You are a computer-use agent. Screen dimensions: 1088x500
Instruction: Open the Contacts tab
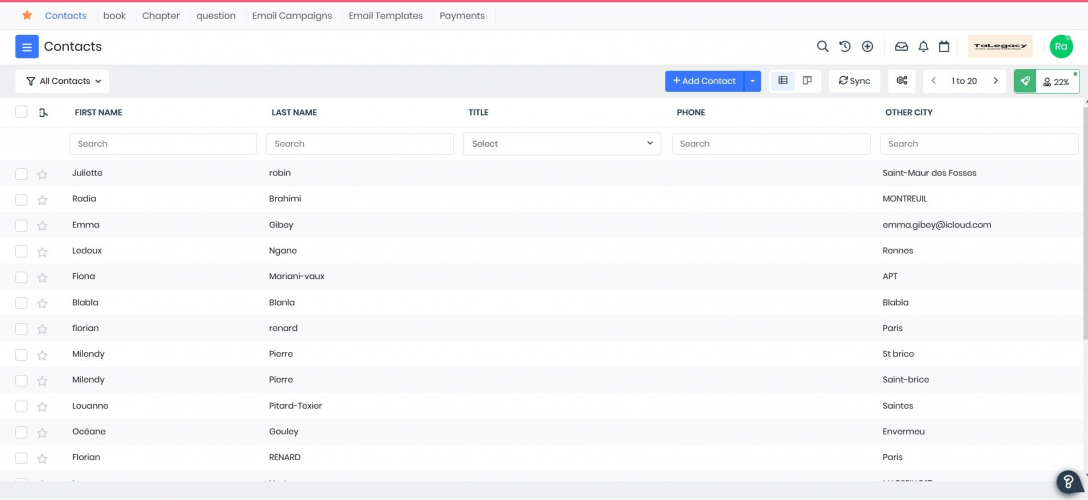66,15
